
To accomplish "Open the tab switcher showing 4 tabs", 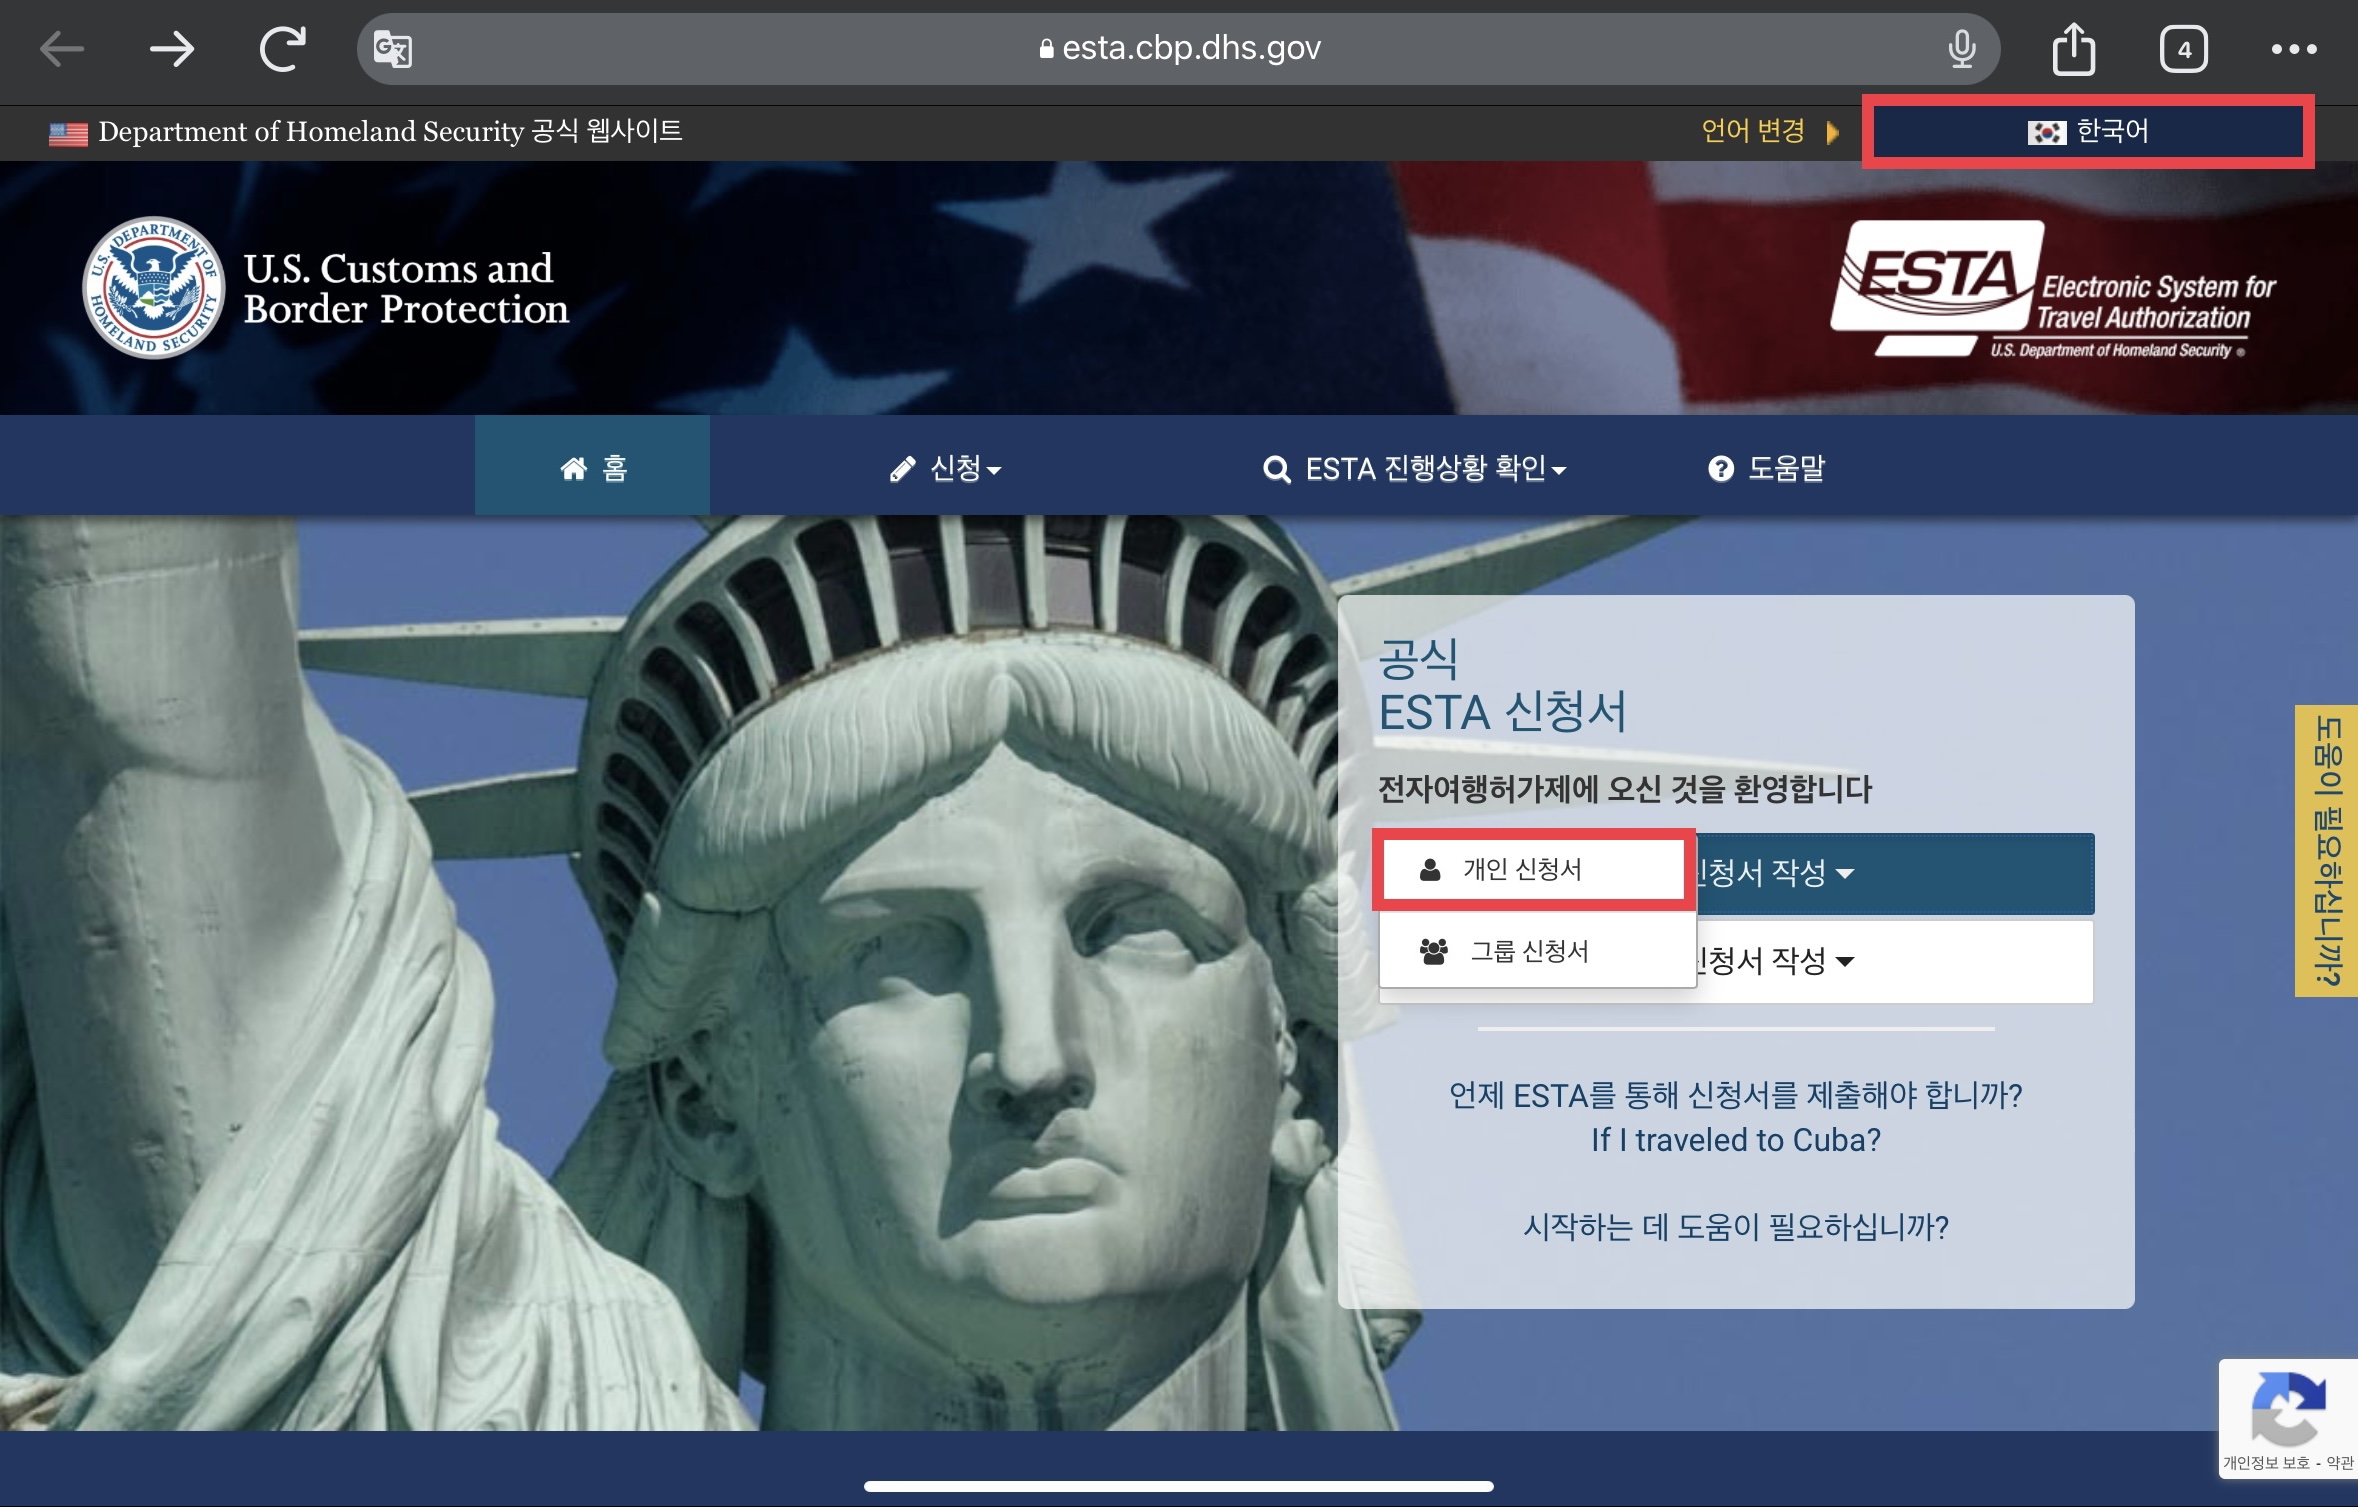I will click(x=2183, y=49).
